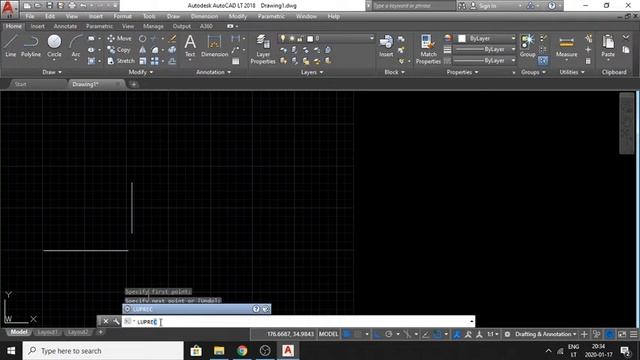Toggle MODEL space button in status bar

(329, 334)
